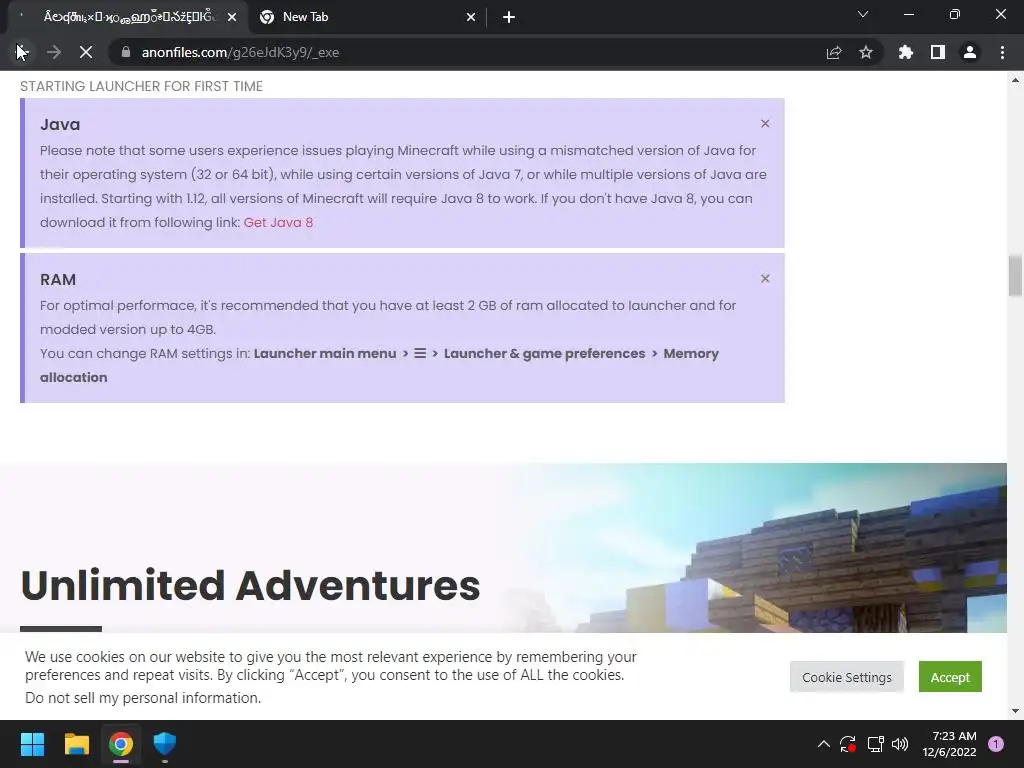Share this page icon
This screenshot has width=1024, height=768.
coord(834,52)
